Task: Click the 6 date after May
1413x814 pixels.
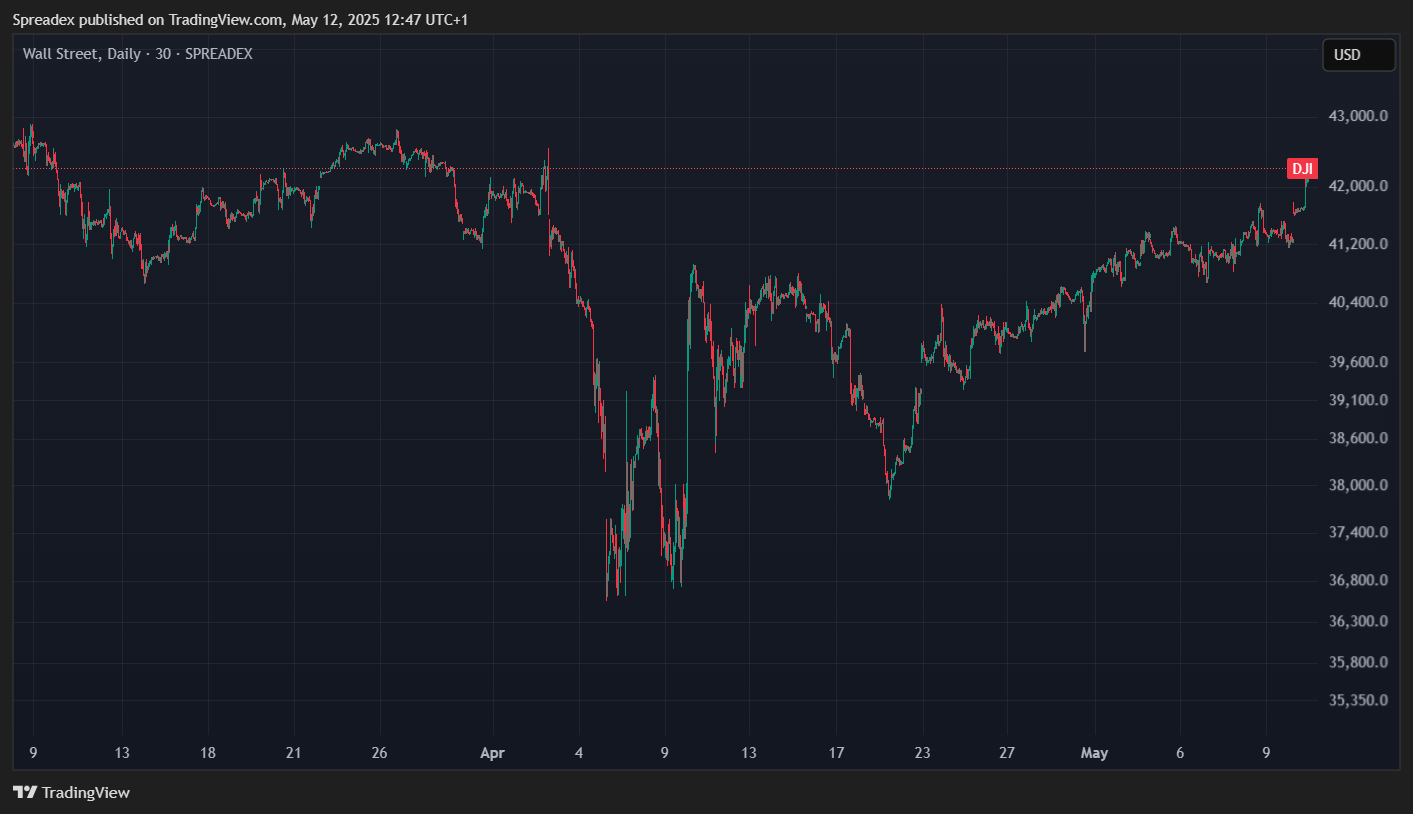Action: (1180, 753)
